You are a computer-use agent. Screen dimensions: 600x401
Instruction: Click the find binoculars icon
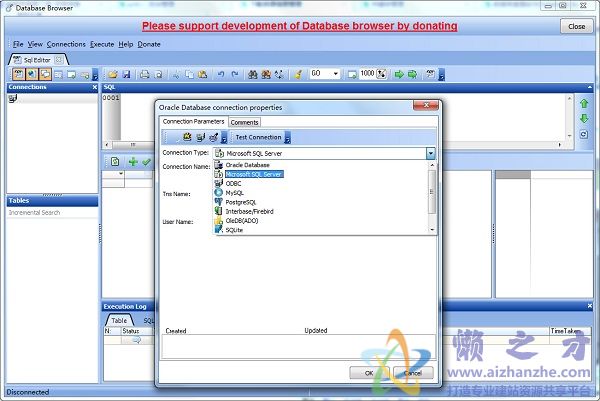pyautogui.click(x=253, y=74)
